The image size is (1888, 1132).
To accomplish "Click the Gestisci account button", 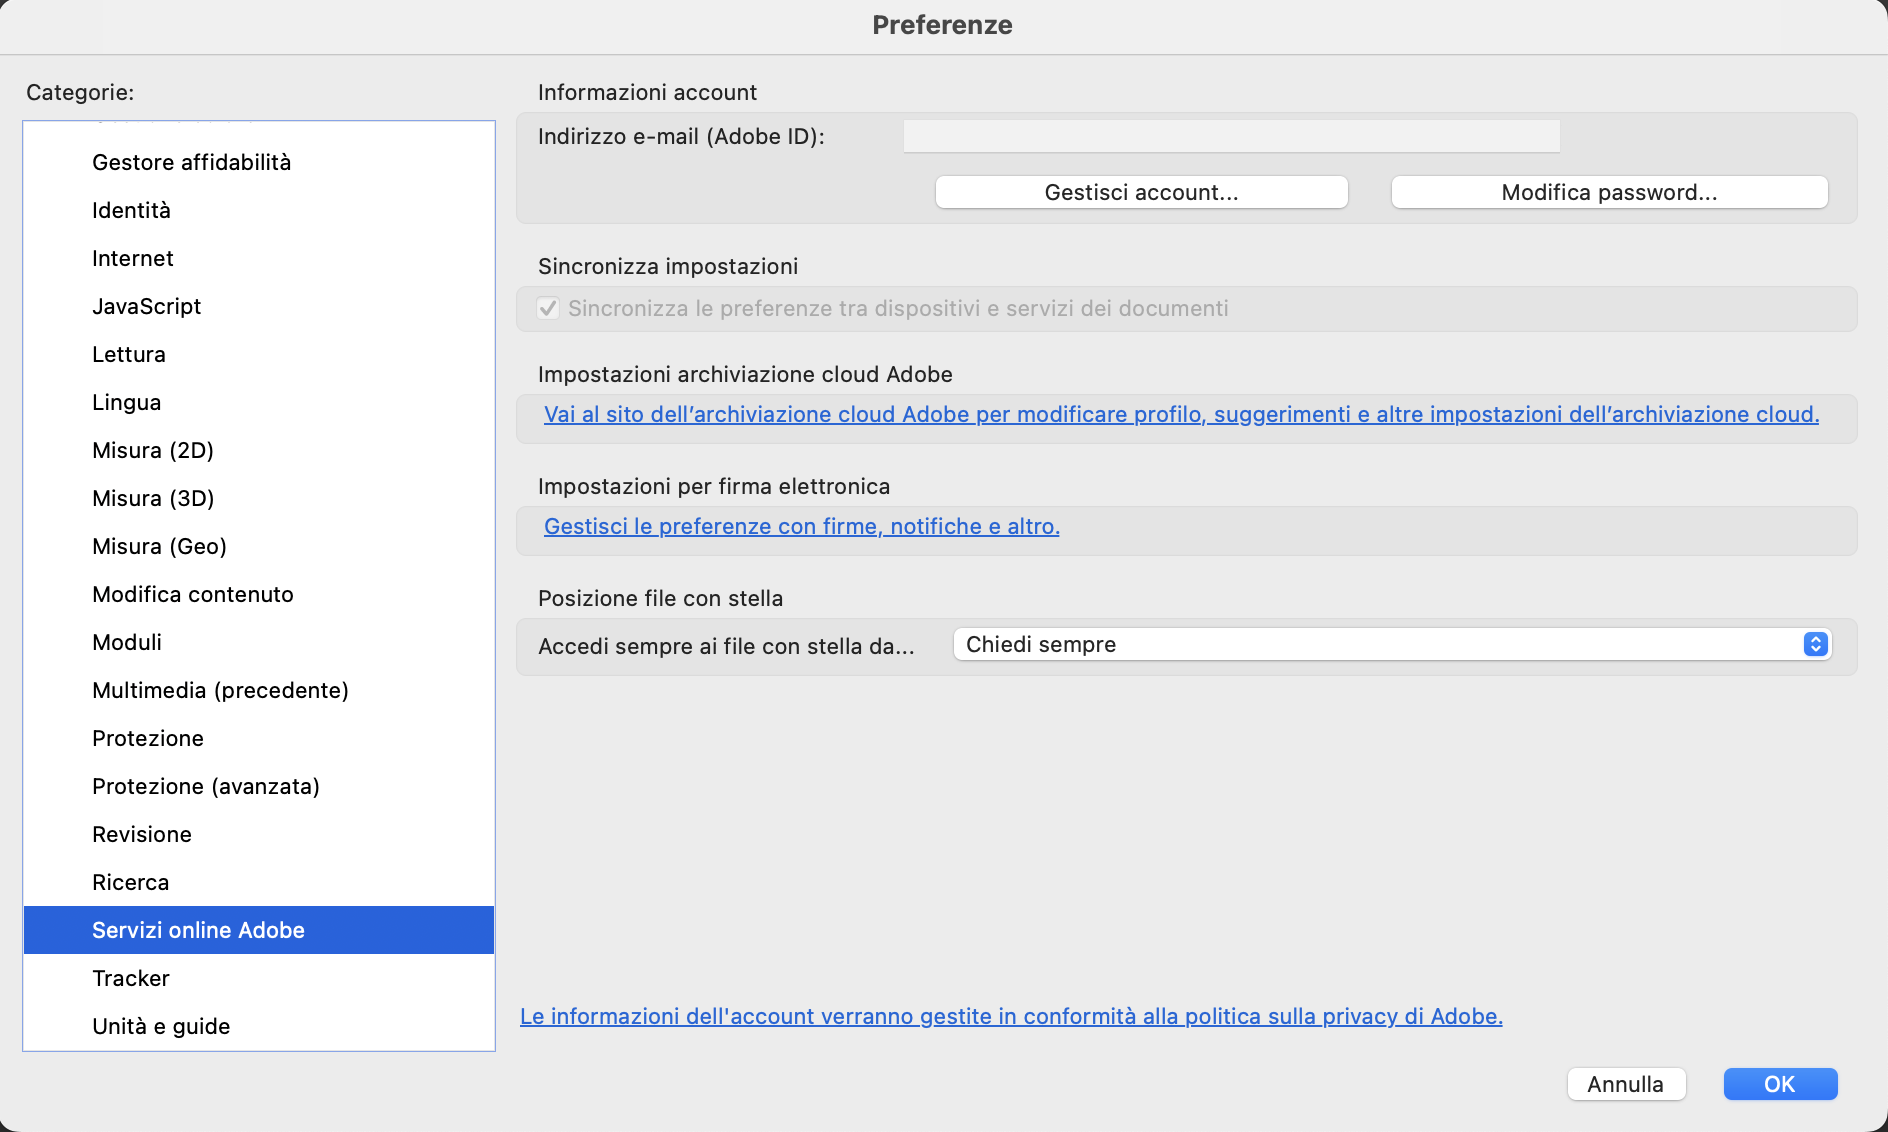I will point(1142,192).
